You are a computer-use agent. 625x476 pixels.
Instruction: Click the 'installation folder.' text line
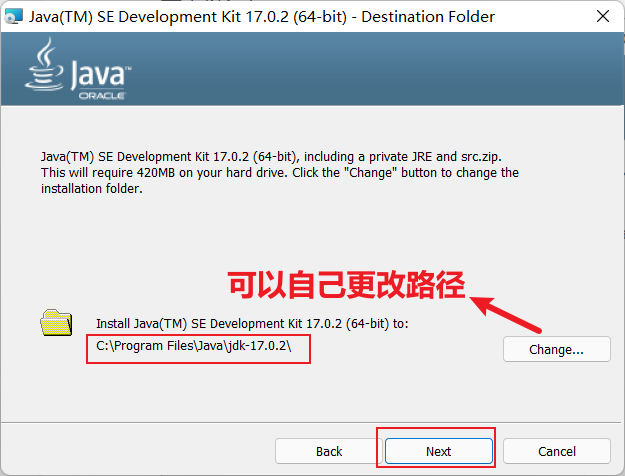click(92, 188)
